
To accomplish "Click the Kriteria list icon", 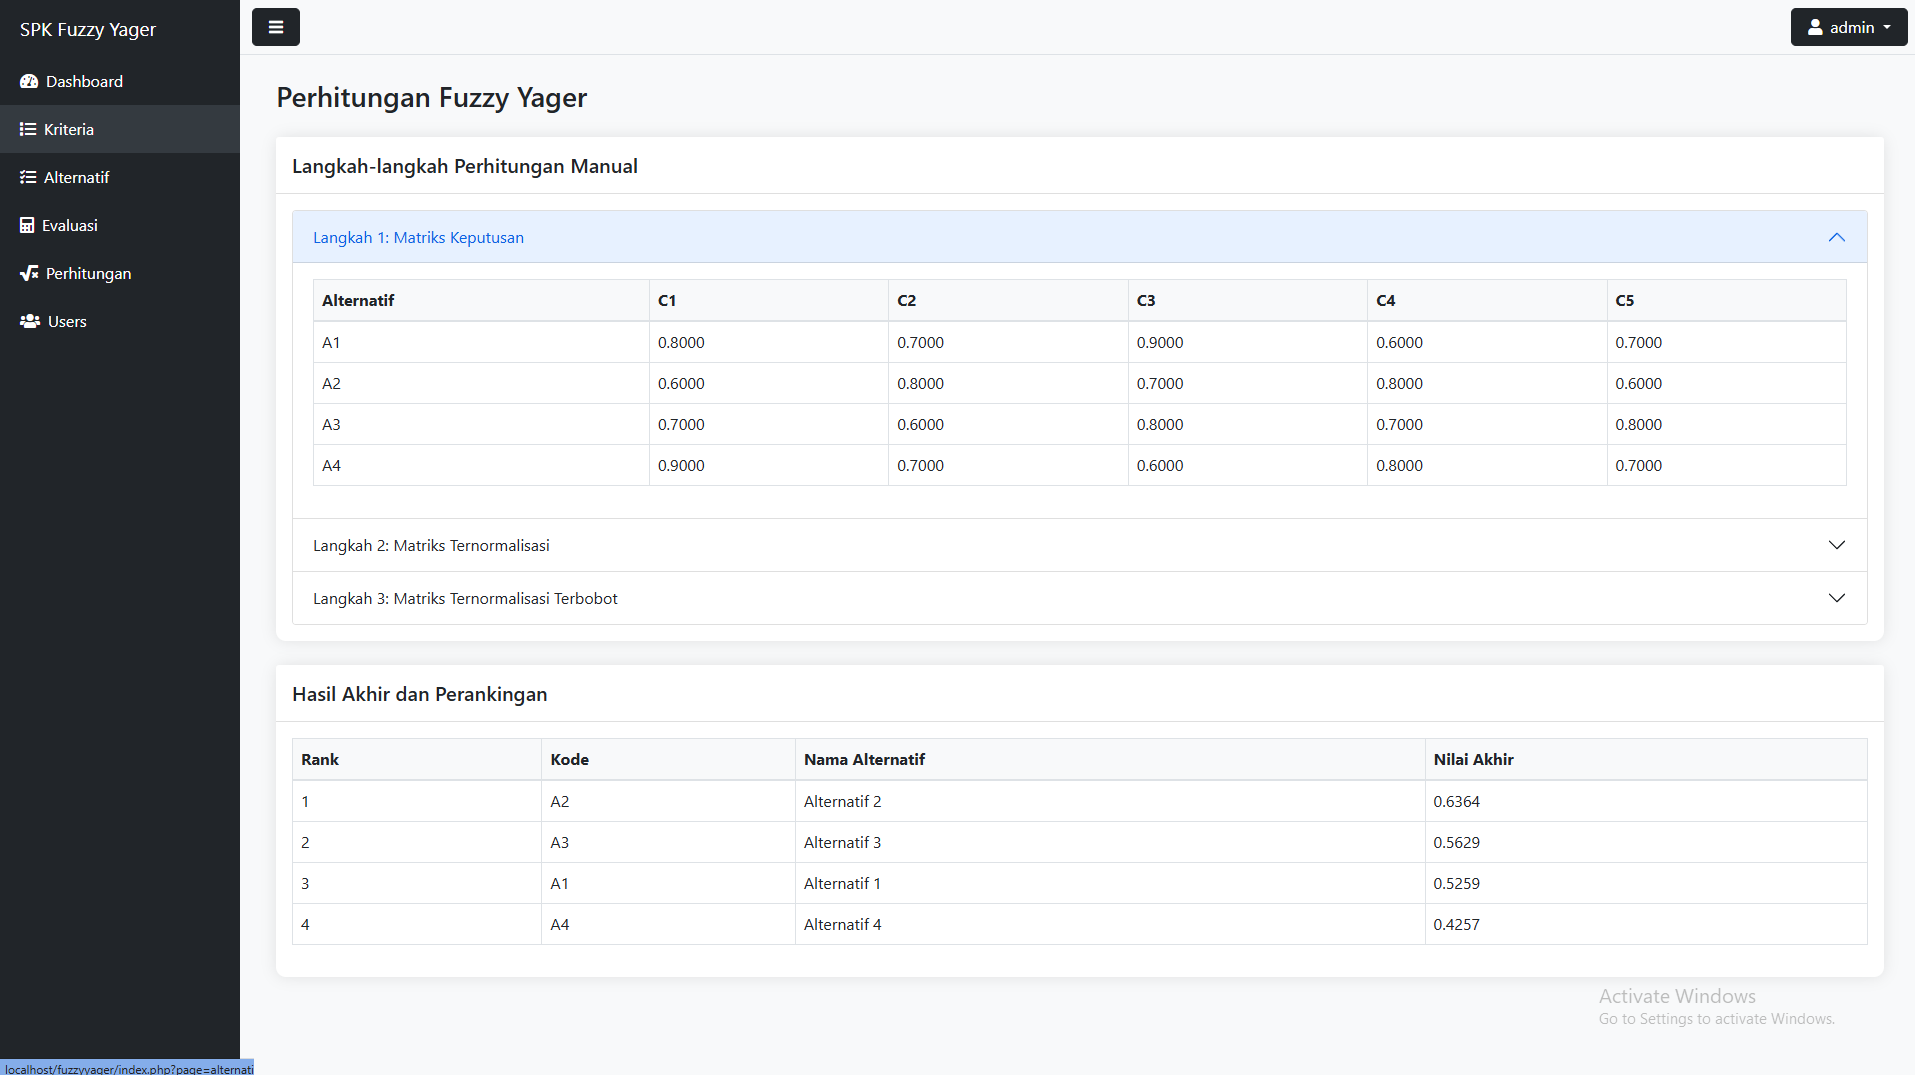I will pos(28,130).
